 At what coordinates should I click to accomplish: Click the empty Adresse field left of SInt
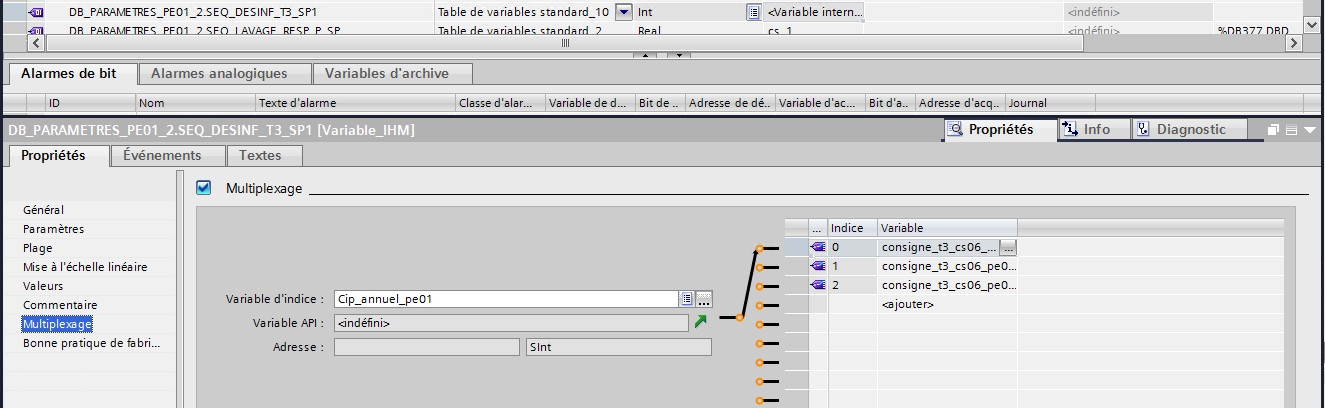click(427, 347)
